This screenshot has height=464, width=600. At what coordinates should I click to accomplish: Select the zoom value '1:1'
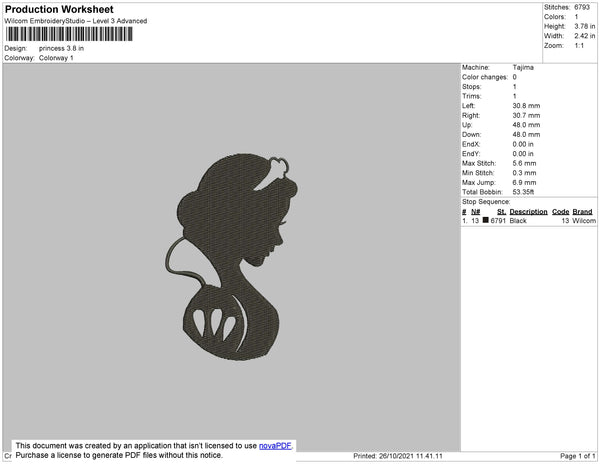pyautogui.click(x=579, y=46)
